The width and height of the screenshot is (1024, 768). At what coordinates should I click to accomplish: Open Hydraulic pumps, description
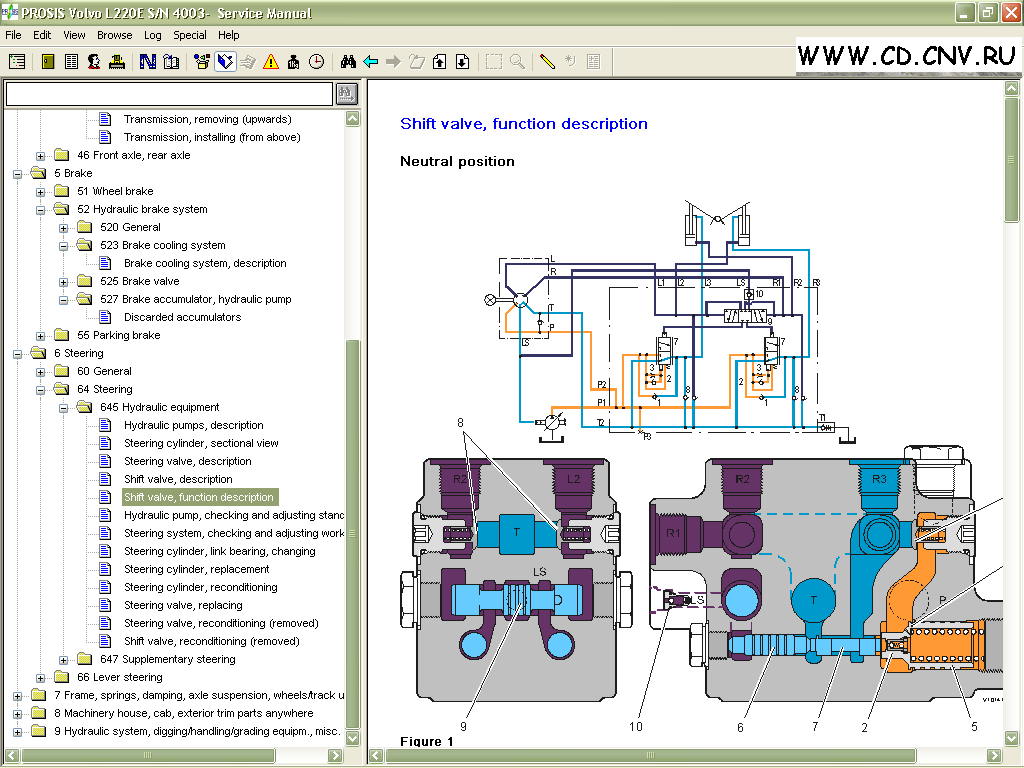pos(193,425)
